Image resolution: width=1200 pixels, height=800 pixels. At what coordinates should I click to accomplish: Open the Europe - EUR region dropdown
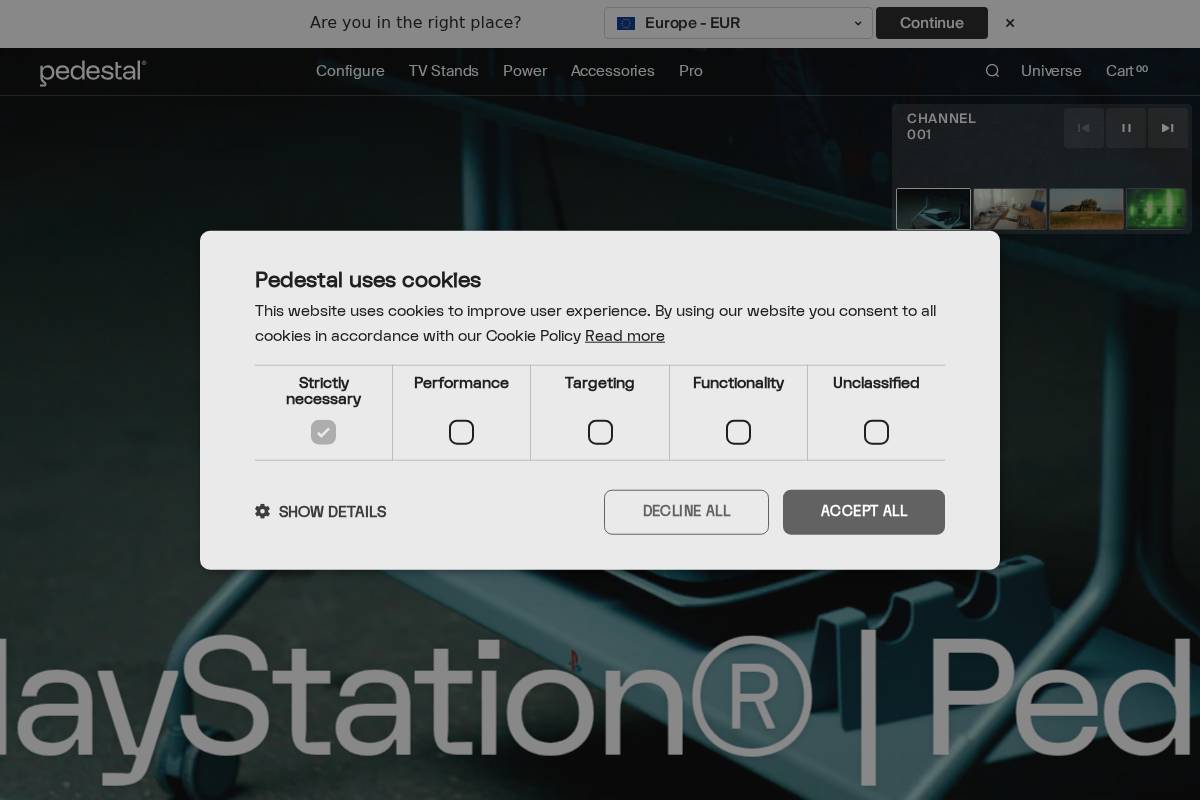click(x=738, y=23)
